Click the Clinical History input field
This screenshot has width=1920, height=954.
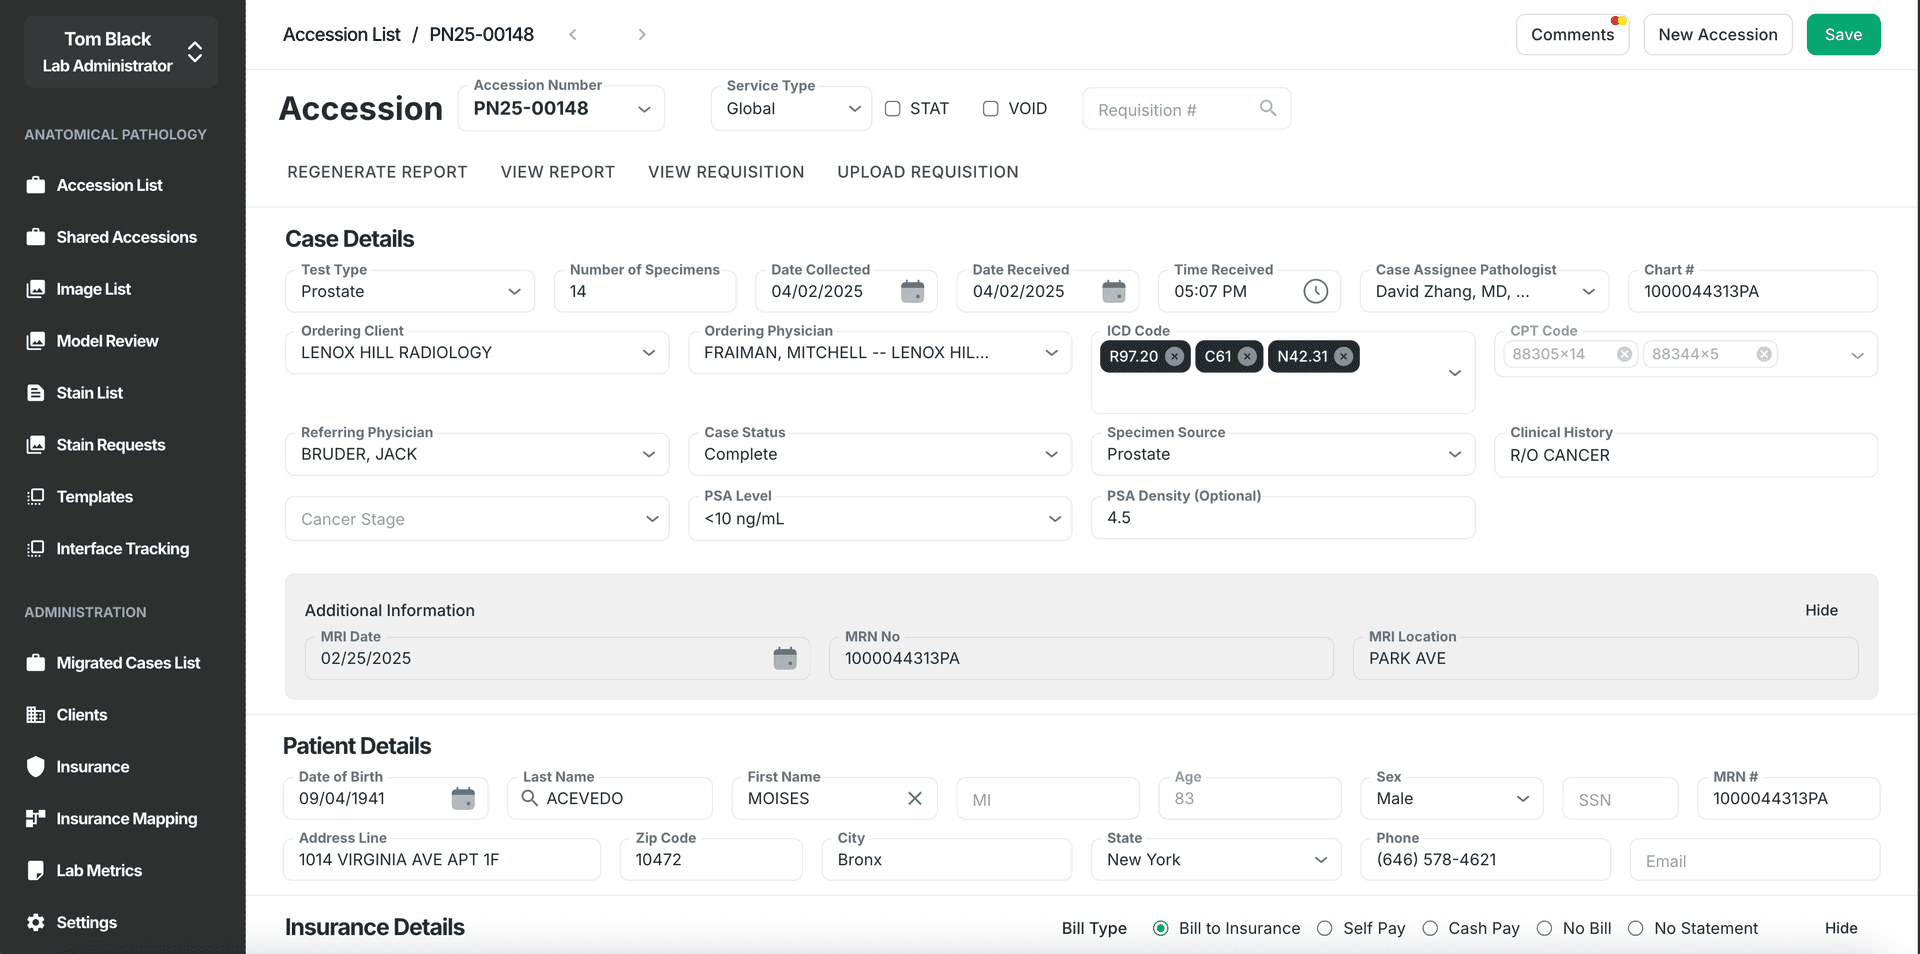[x=1685, y=455]
